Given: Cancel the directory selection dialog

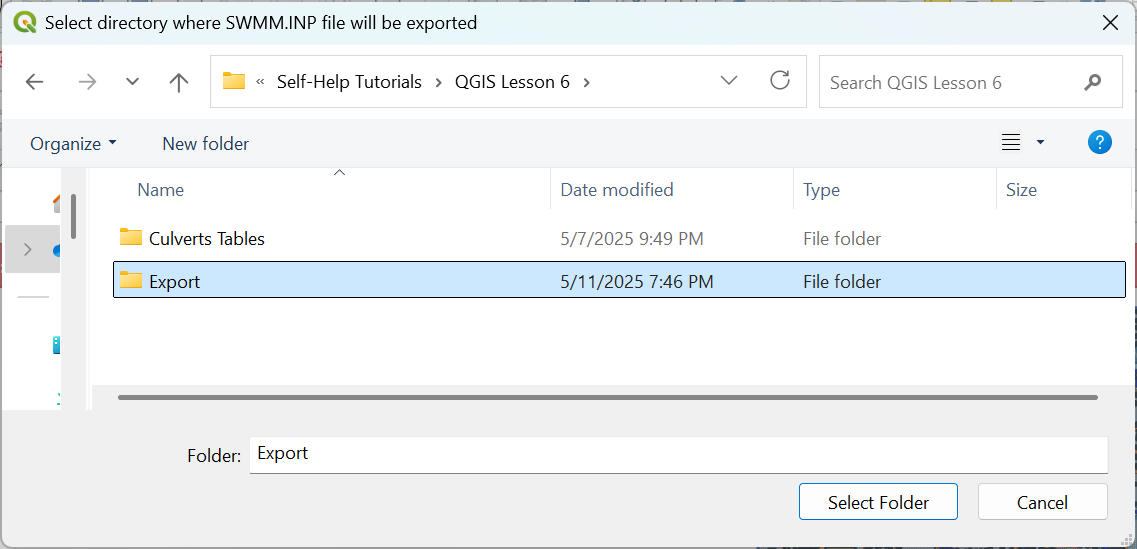Looking at the screenshot, I should click(x=1042, y=502).
